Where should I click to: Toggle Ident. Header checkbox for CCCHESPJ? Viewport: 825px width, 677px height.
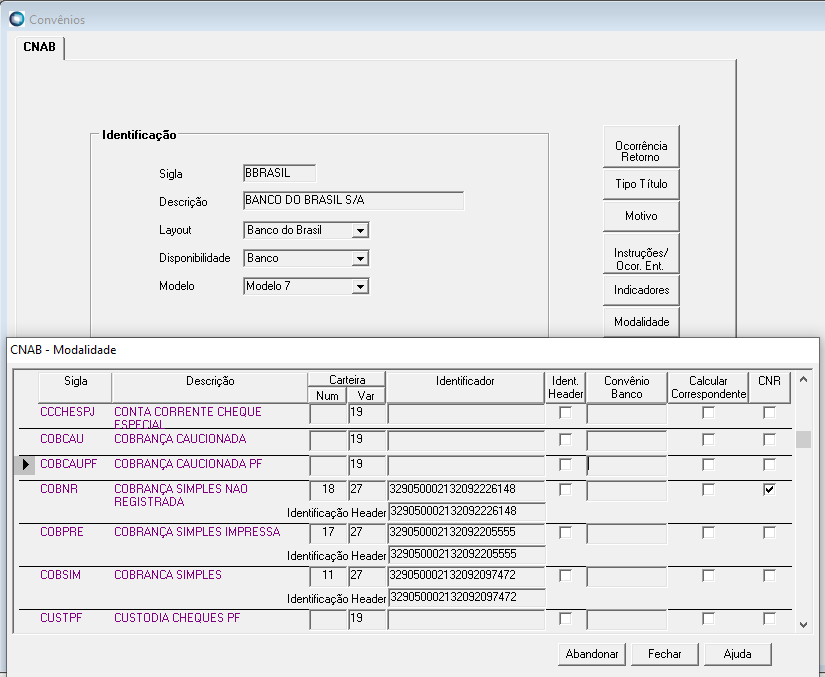(565, 413)
